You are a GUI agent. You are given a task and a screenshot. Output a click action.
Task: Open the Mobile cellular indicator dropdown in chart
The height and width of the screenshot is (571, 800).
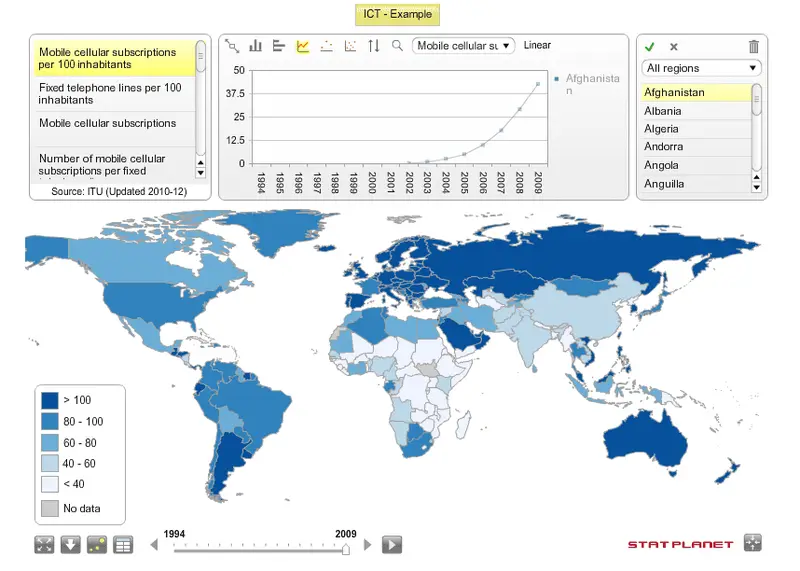point(463,46)
